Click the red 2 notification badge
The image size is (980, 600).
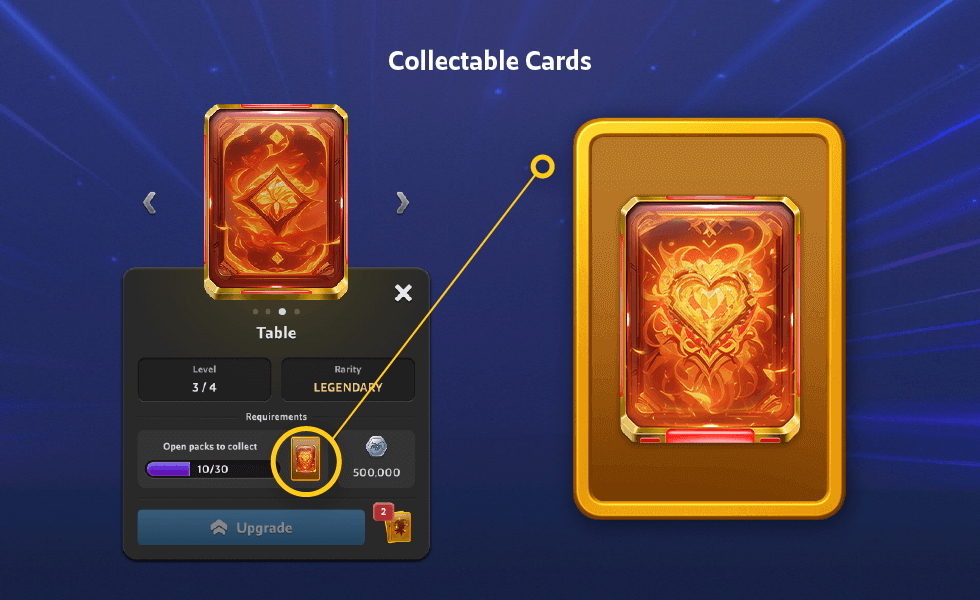pos(383,512)
